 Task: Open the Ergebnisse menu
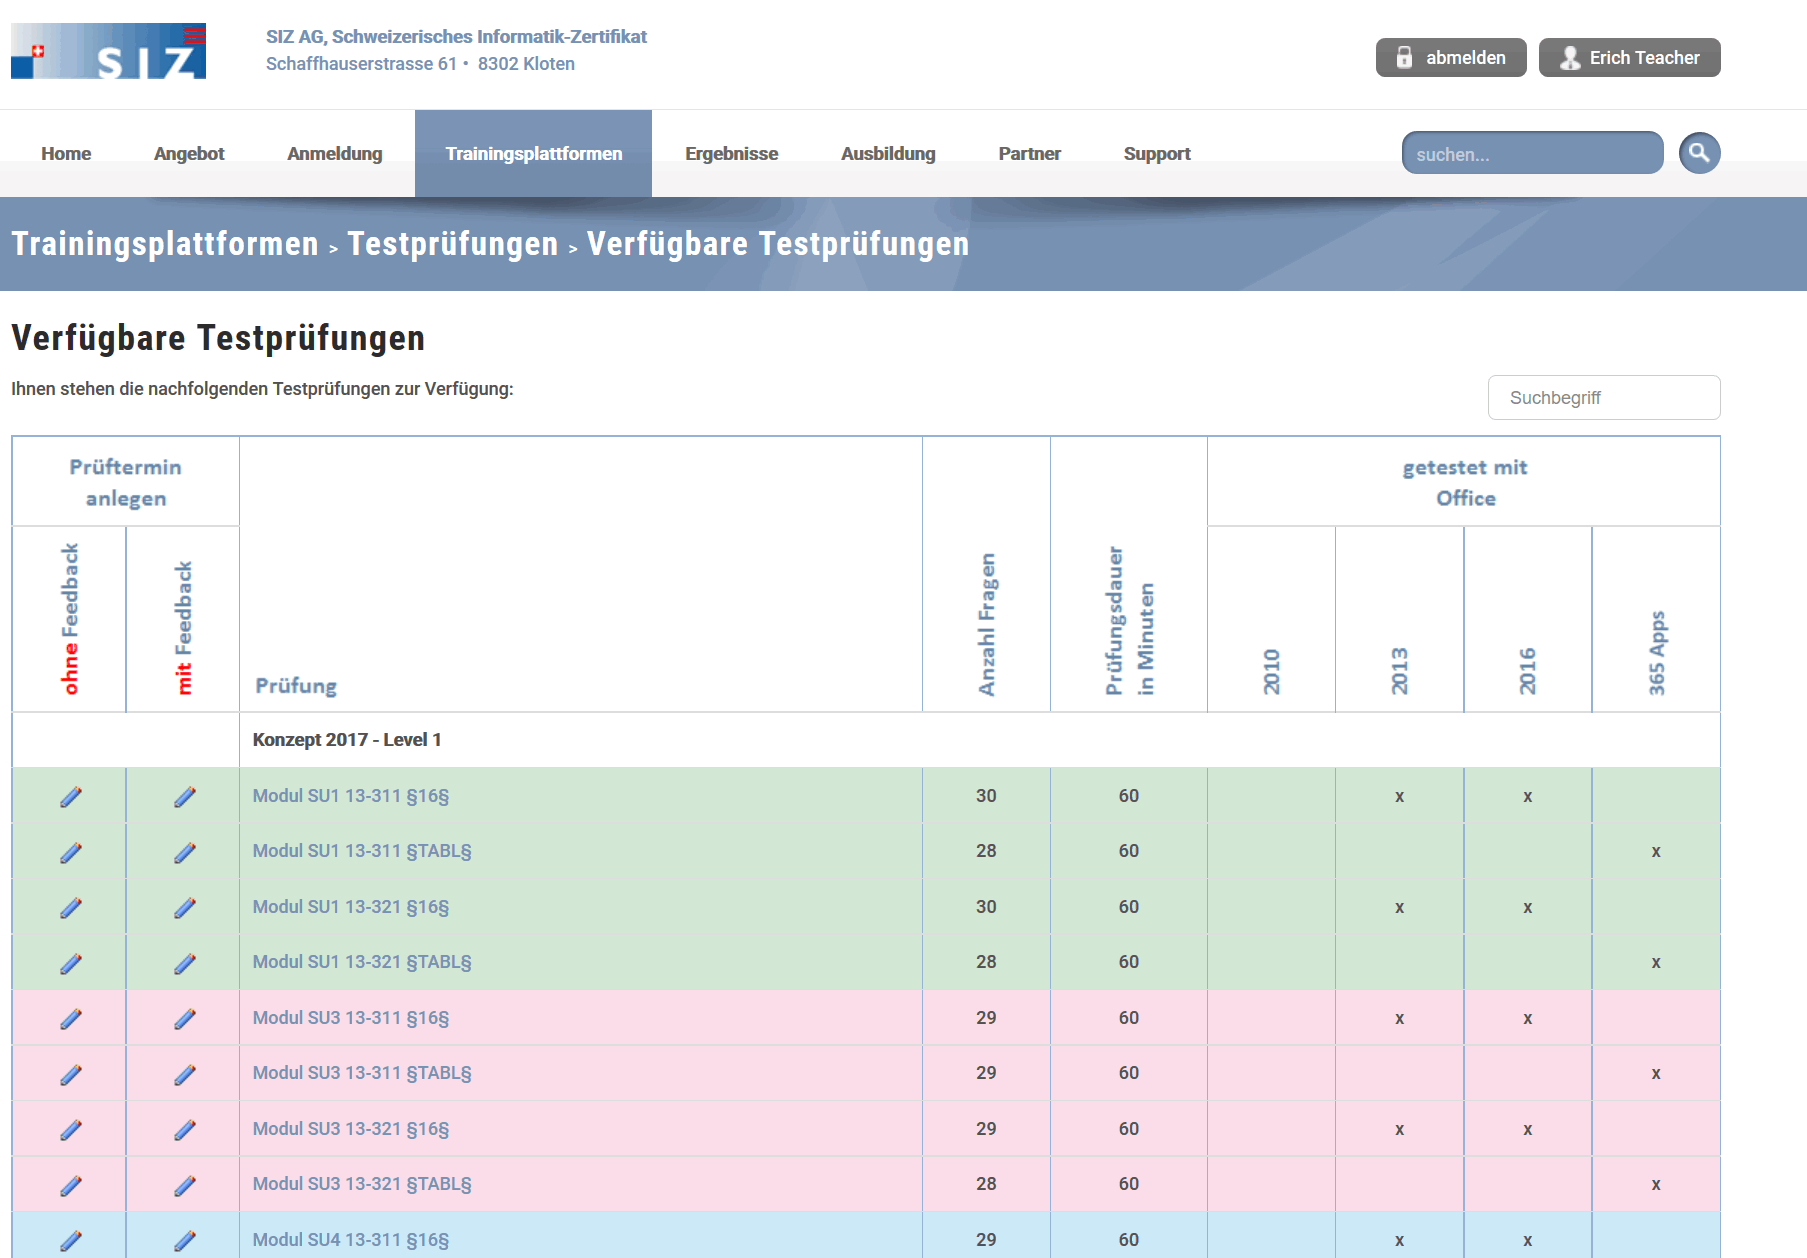point(731,153)
